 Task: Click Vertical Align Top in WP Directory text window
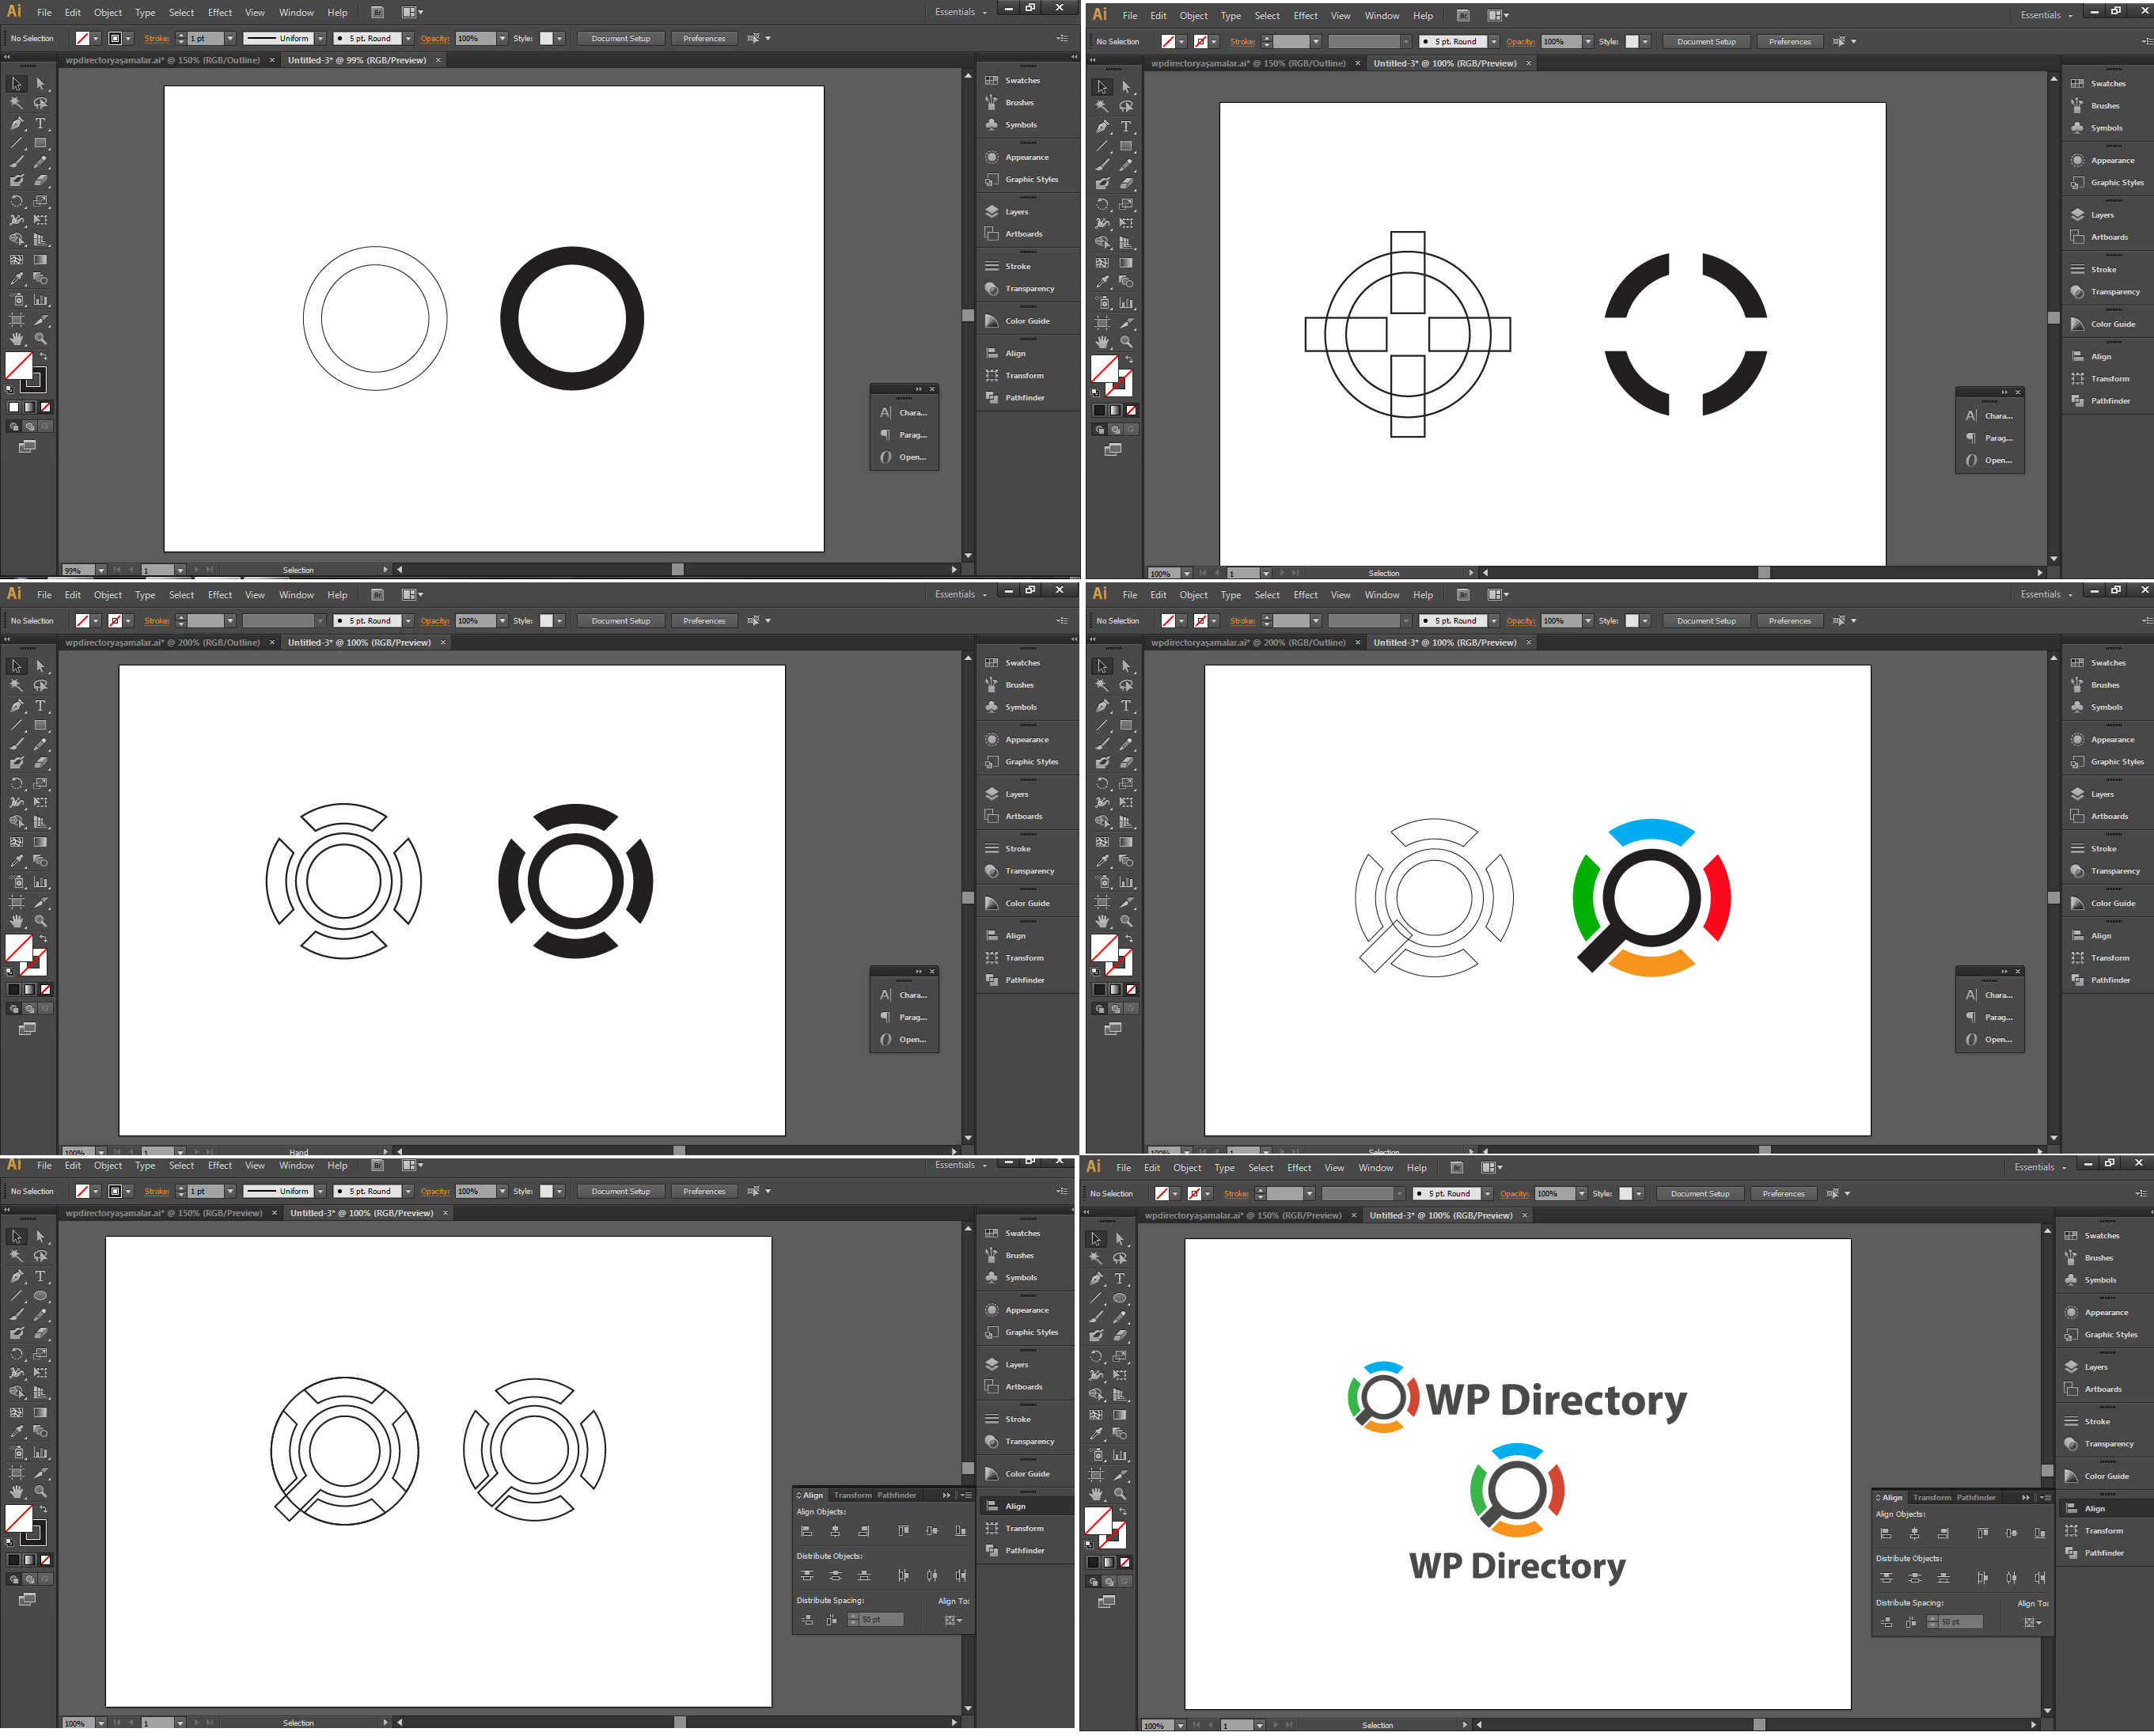pyautogui.click(x=1982, y=1533)
